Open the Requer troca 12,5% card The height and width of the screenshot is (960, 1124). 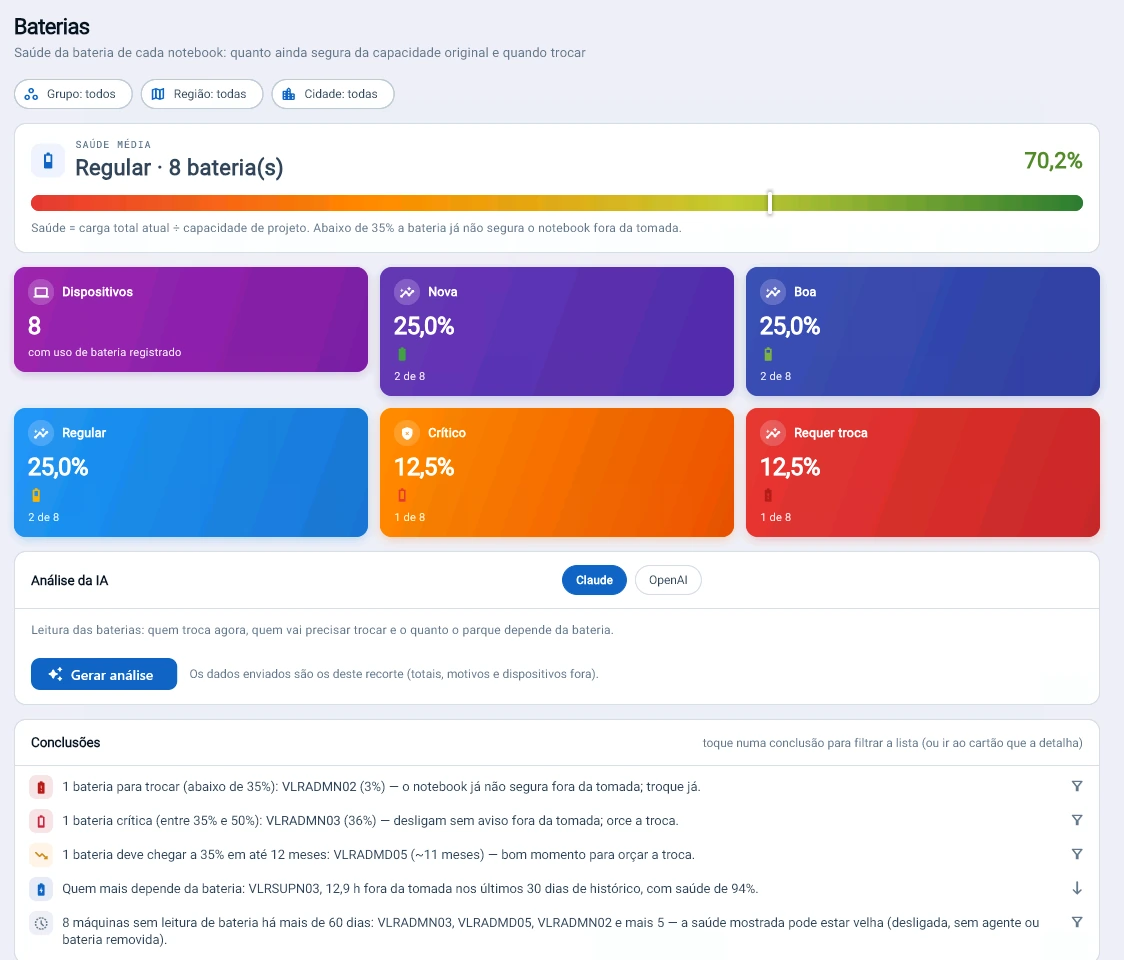coord(923,472)
